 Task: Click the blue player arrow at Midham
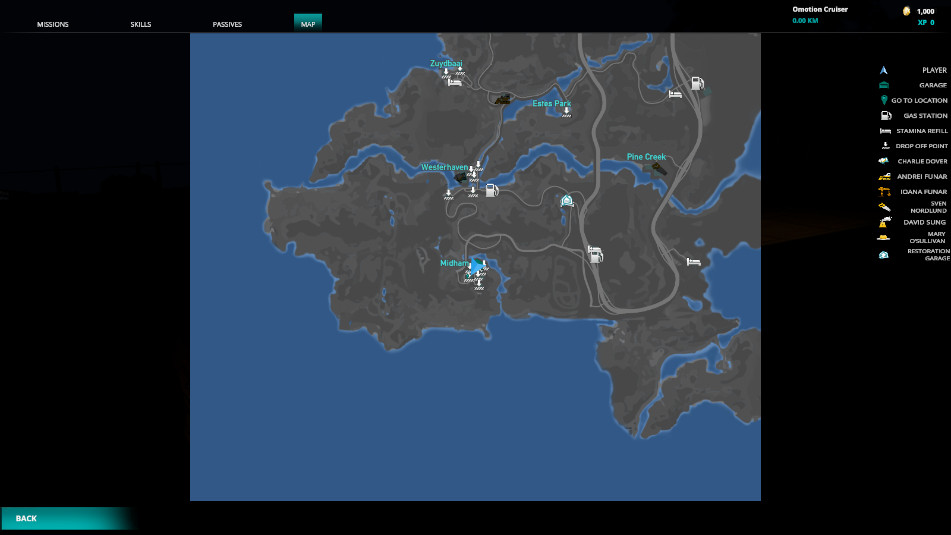coord(479,265)
